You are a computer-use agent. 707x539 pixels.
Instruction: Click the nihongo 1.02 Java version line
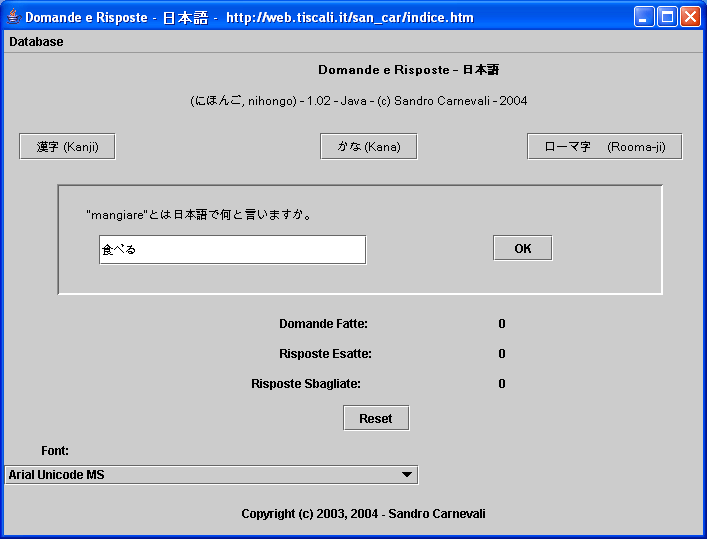(x=358, y=101)
